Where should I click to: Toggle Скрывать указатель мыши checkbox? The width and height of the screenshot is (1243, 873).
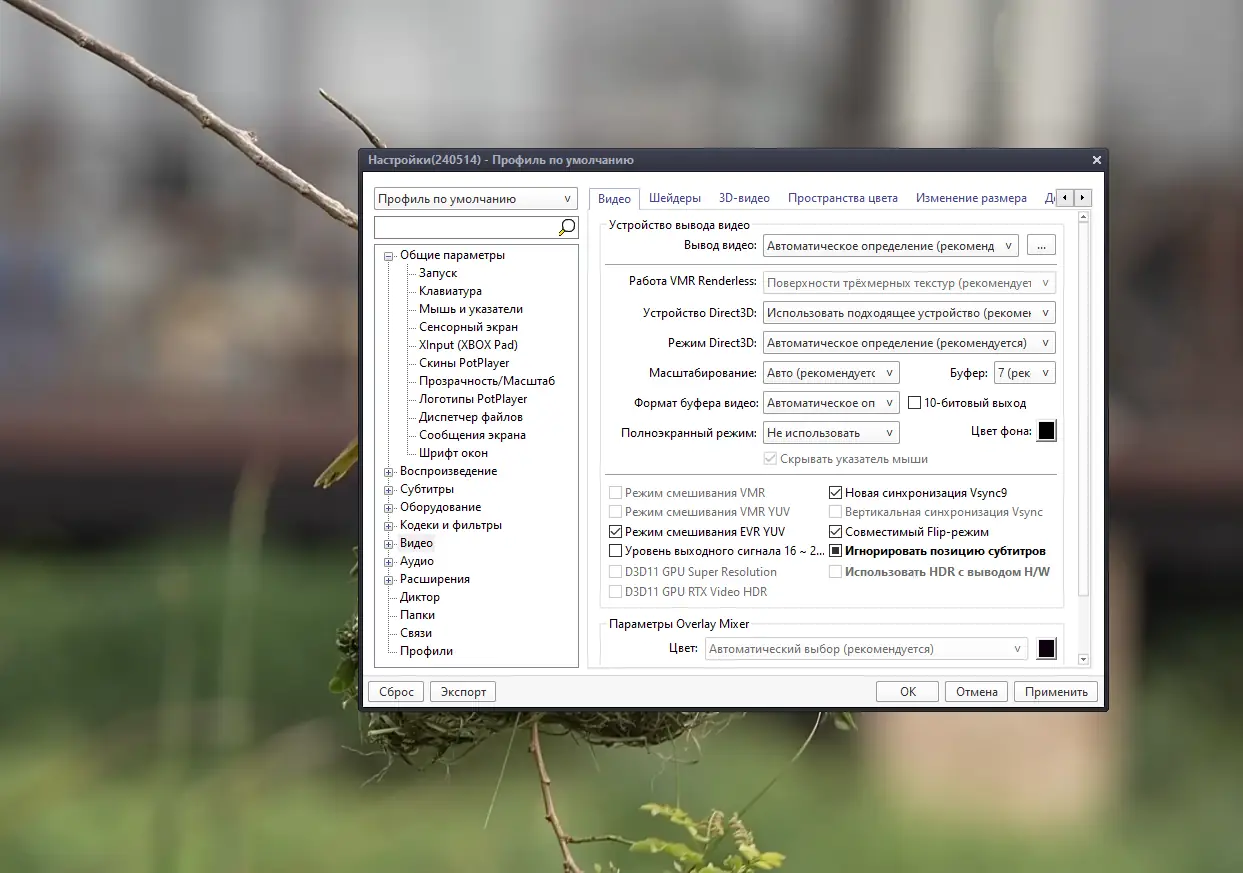point(770,459)
